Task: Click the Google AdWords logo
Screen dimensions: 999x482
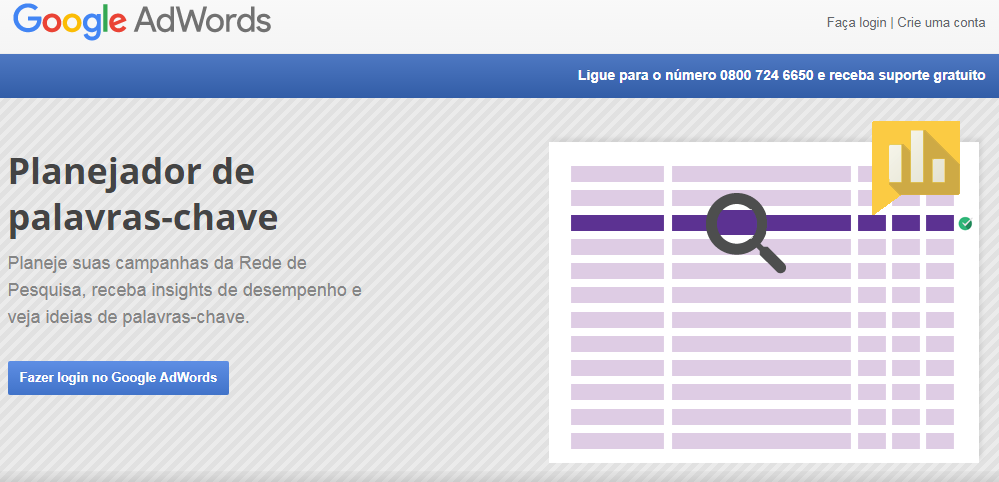Action: (x=142, y=22)
